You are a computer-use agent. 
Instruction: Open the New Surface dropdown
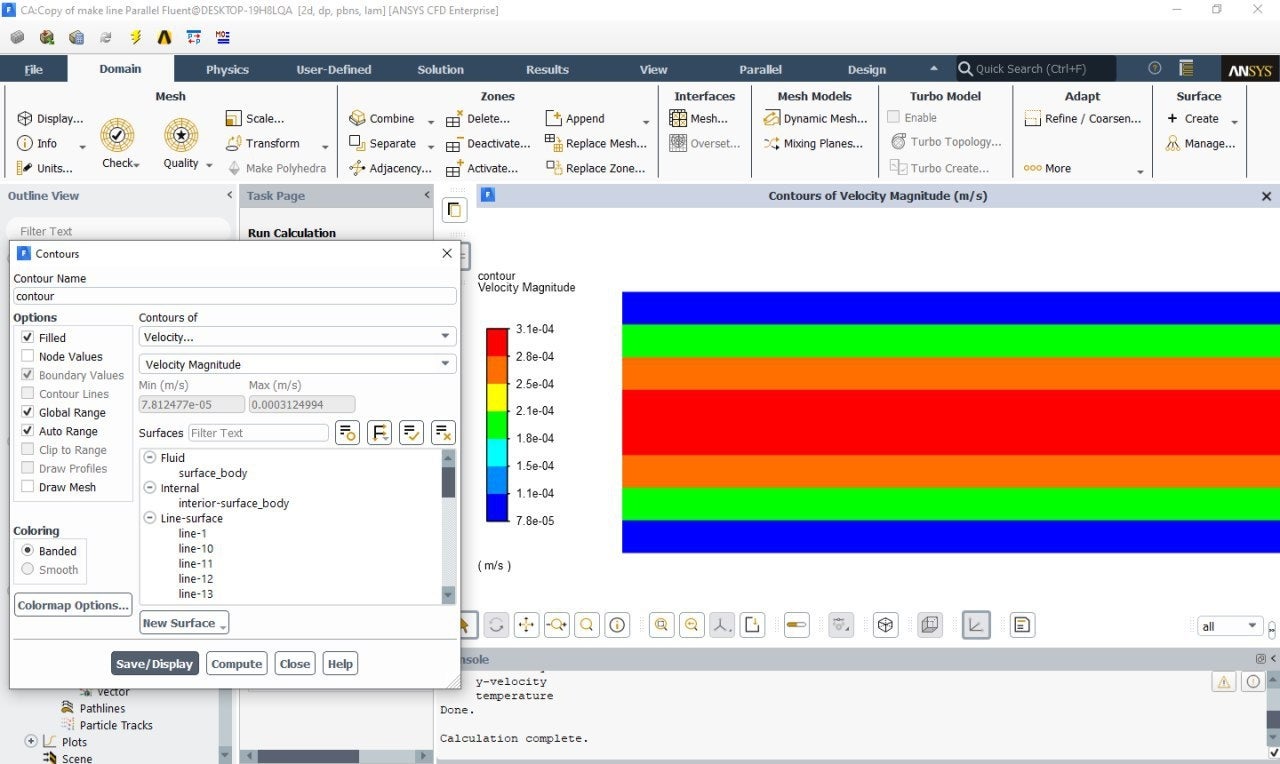(x=184, y=623)
